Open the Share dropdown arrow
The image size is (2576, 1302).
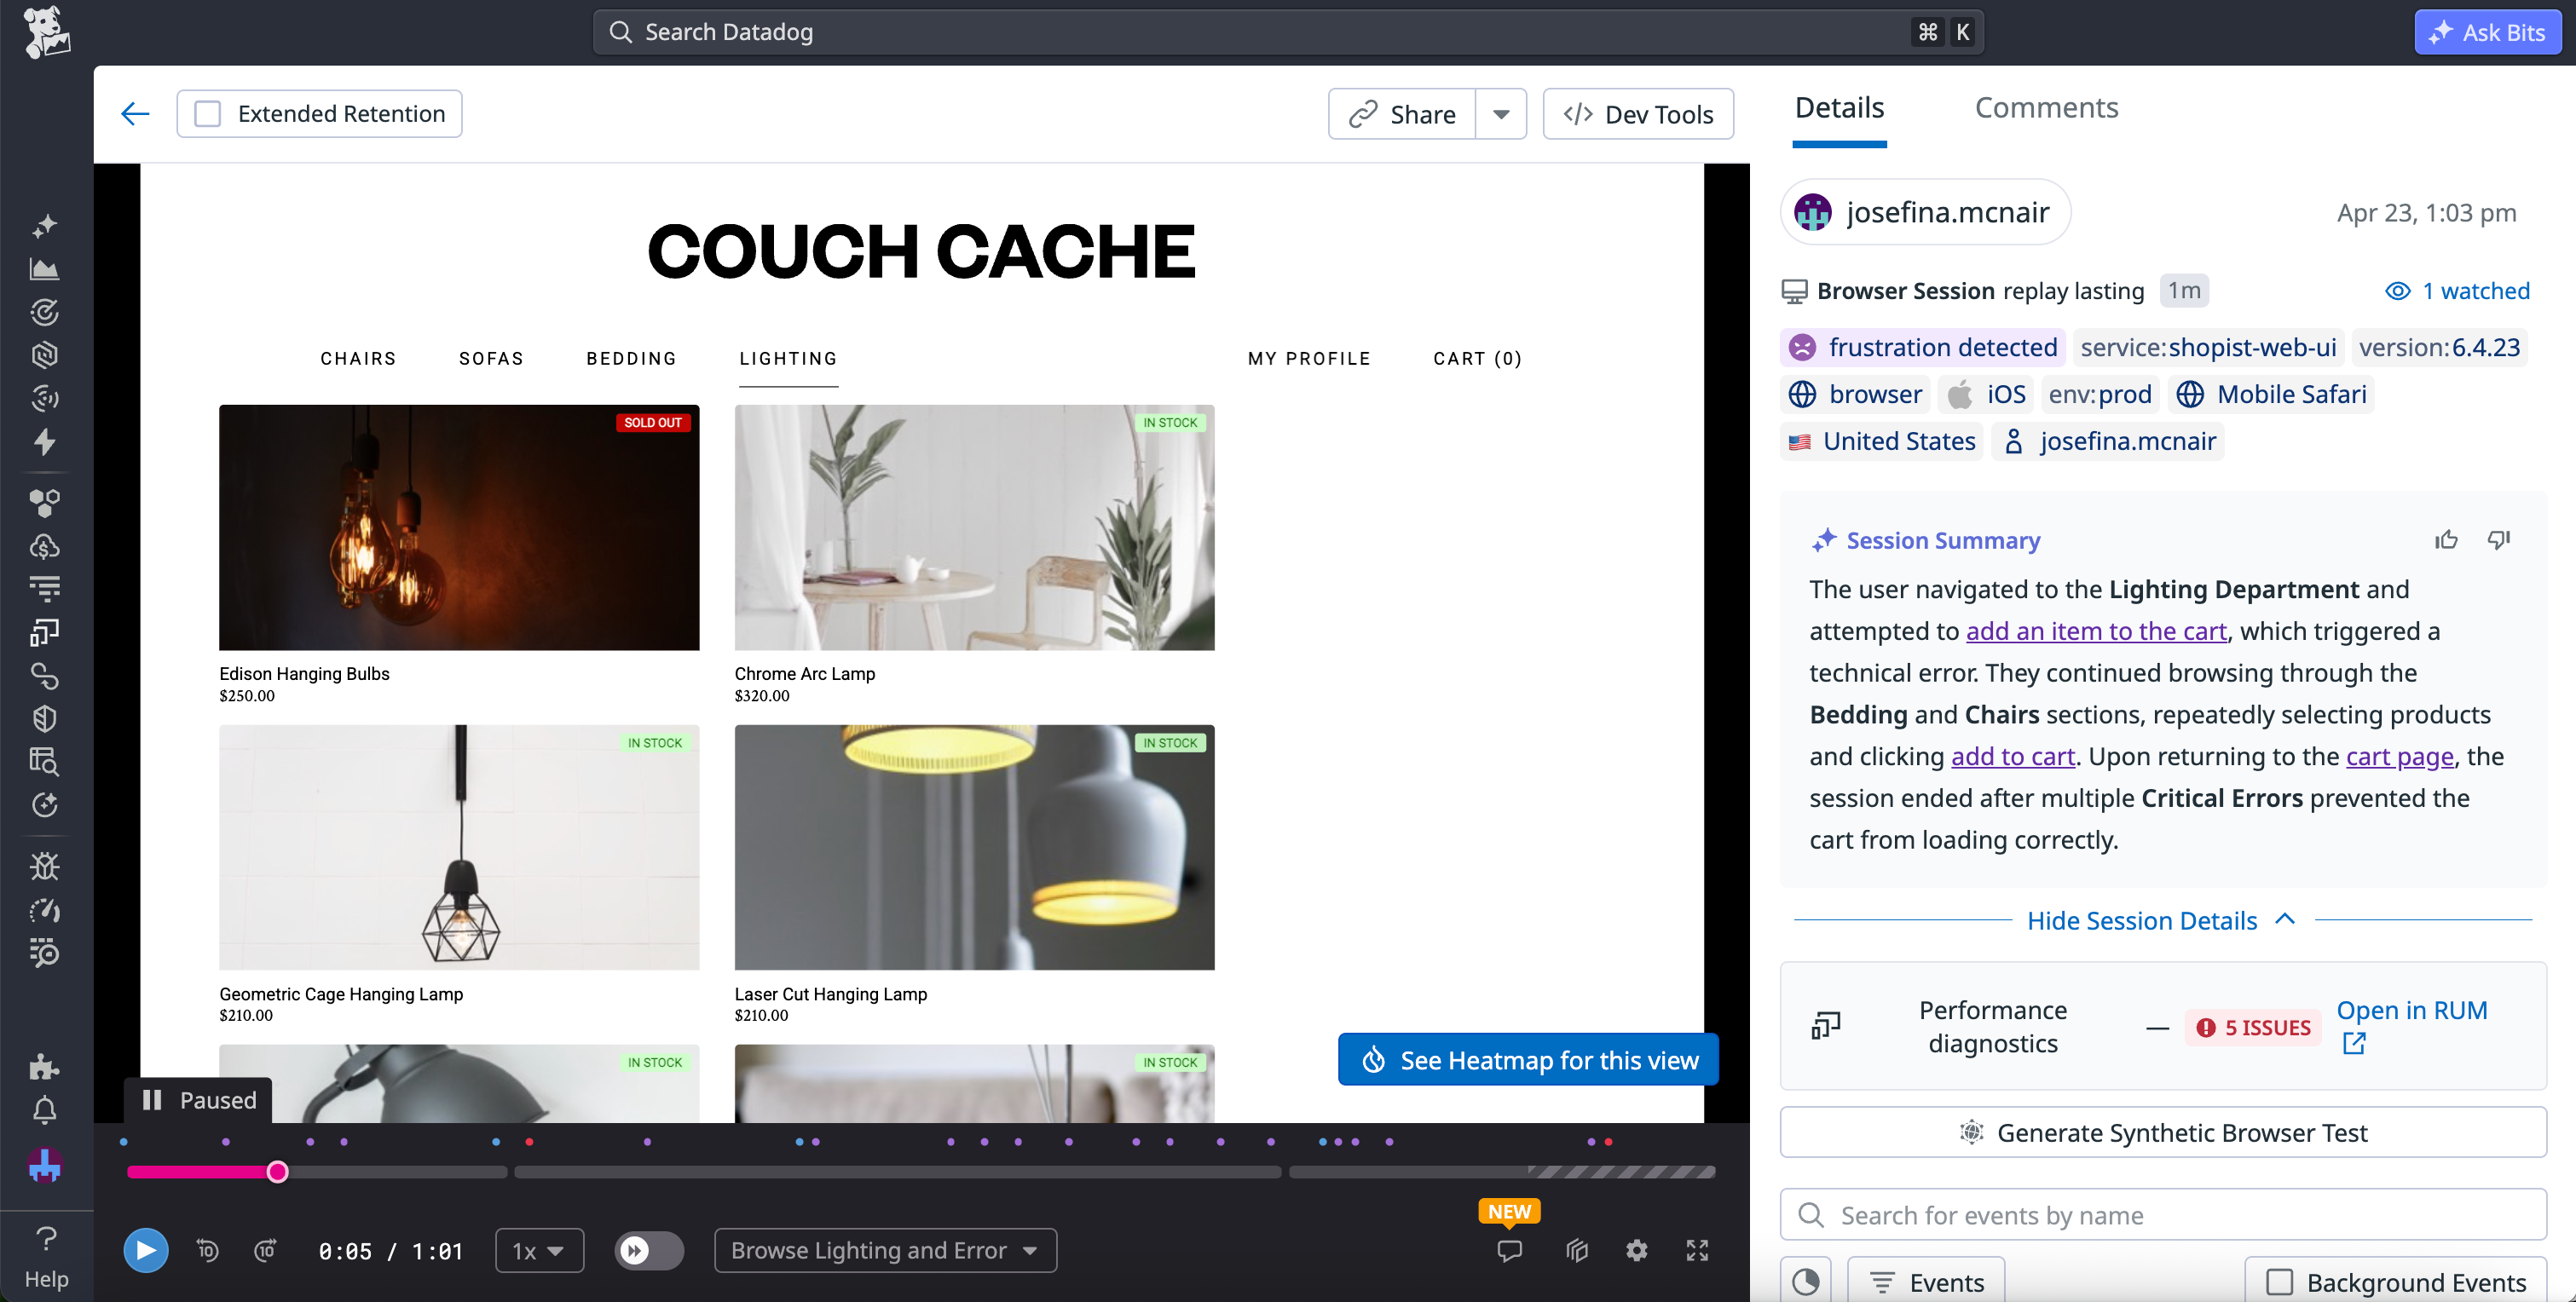tap(1501, 114)
